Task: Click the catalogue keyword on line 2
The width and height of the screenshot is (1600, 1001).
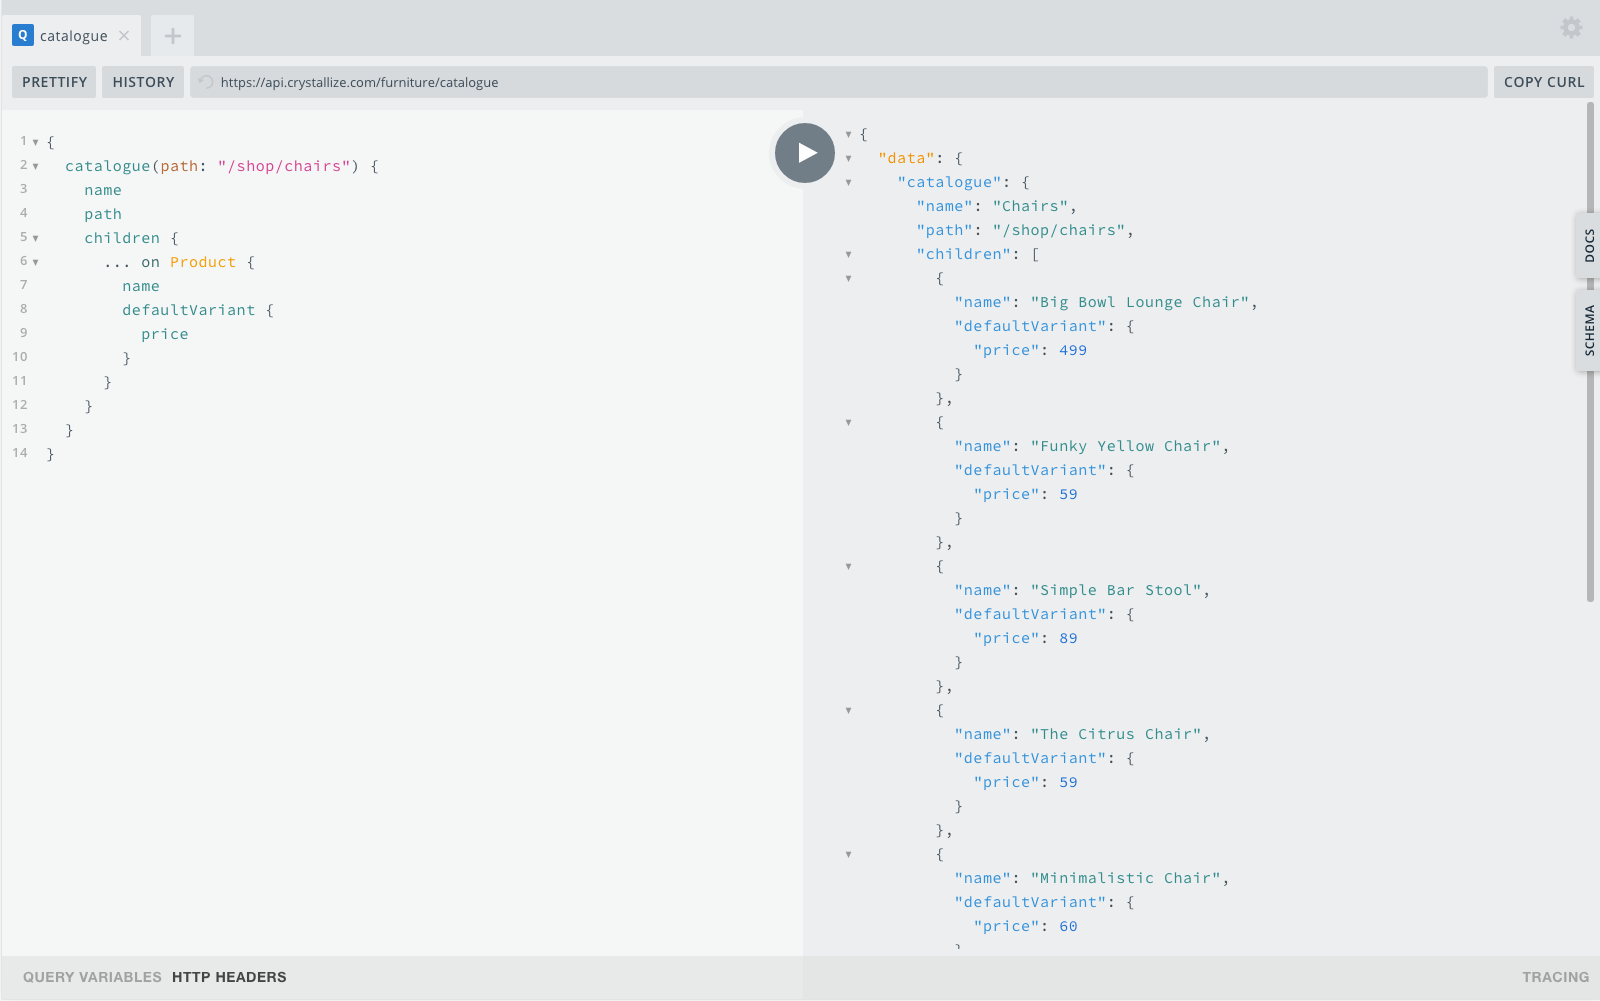Action: click(x=108, y=166)
